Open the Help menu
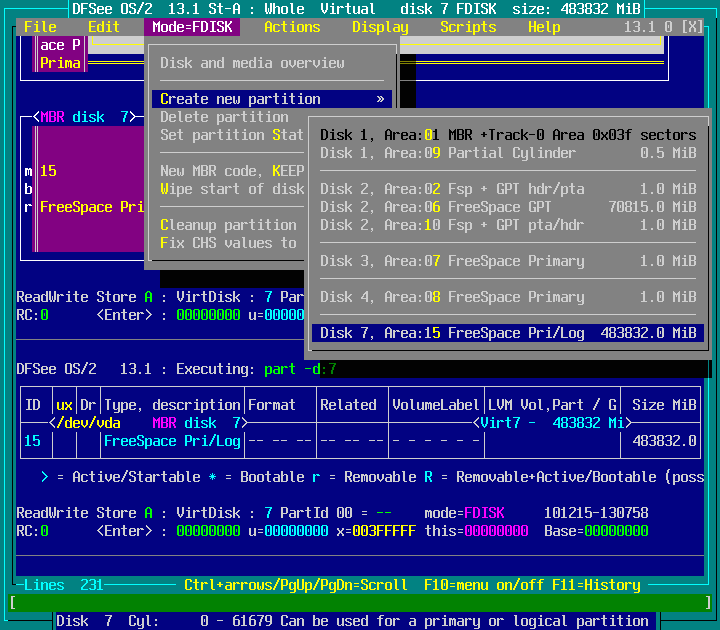Image resolution: width=720 pixels, height=630 pixels. click(x=544, y=27)
